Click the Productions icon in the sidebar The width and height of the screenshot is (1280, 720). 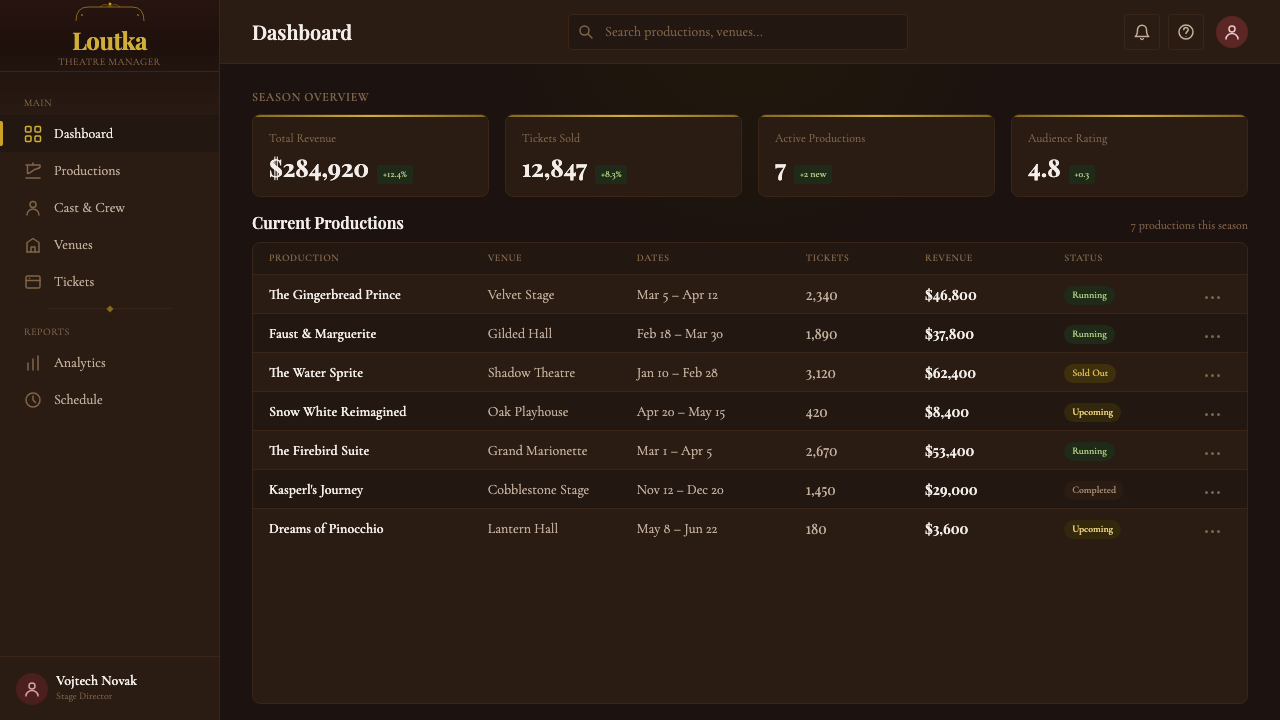(x=33, y=171)
